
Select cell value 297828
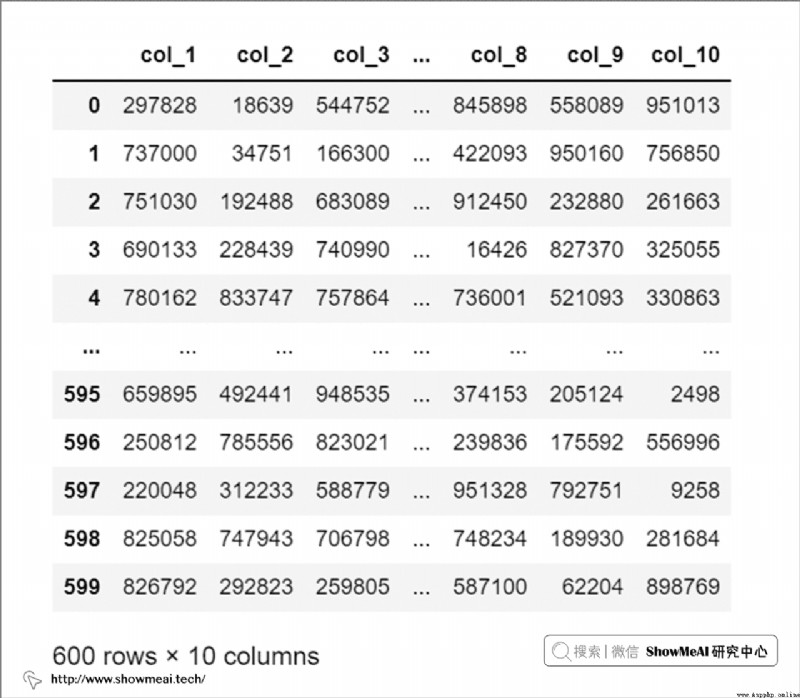160,106
